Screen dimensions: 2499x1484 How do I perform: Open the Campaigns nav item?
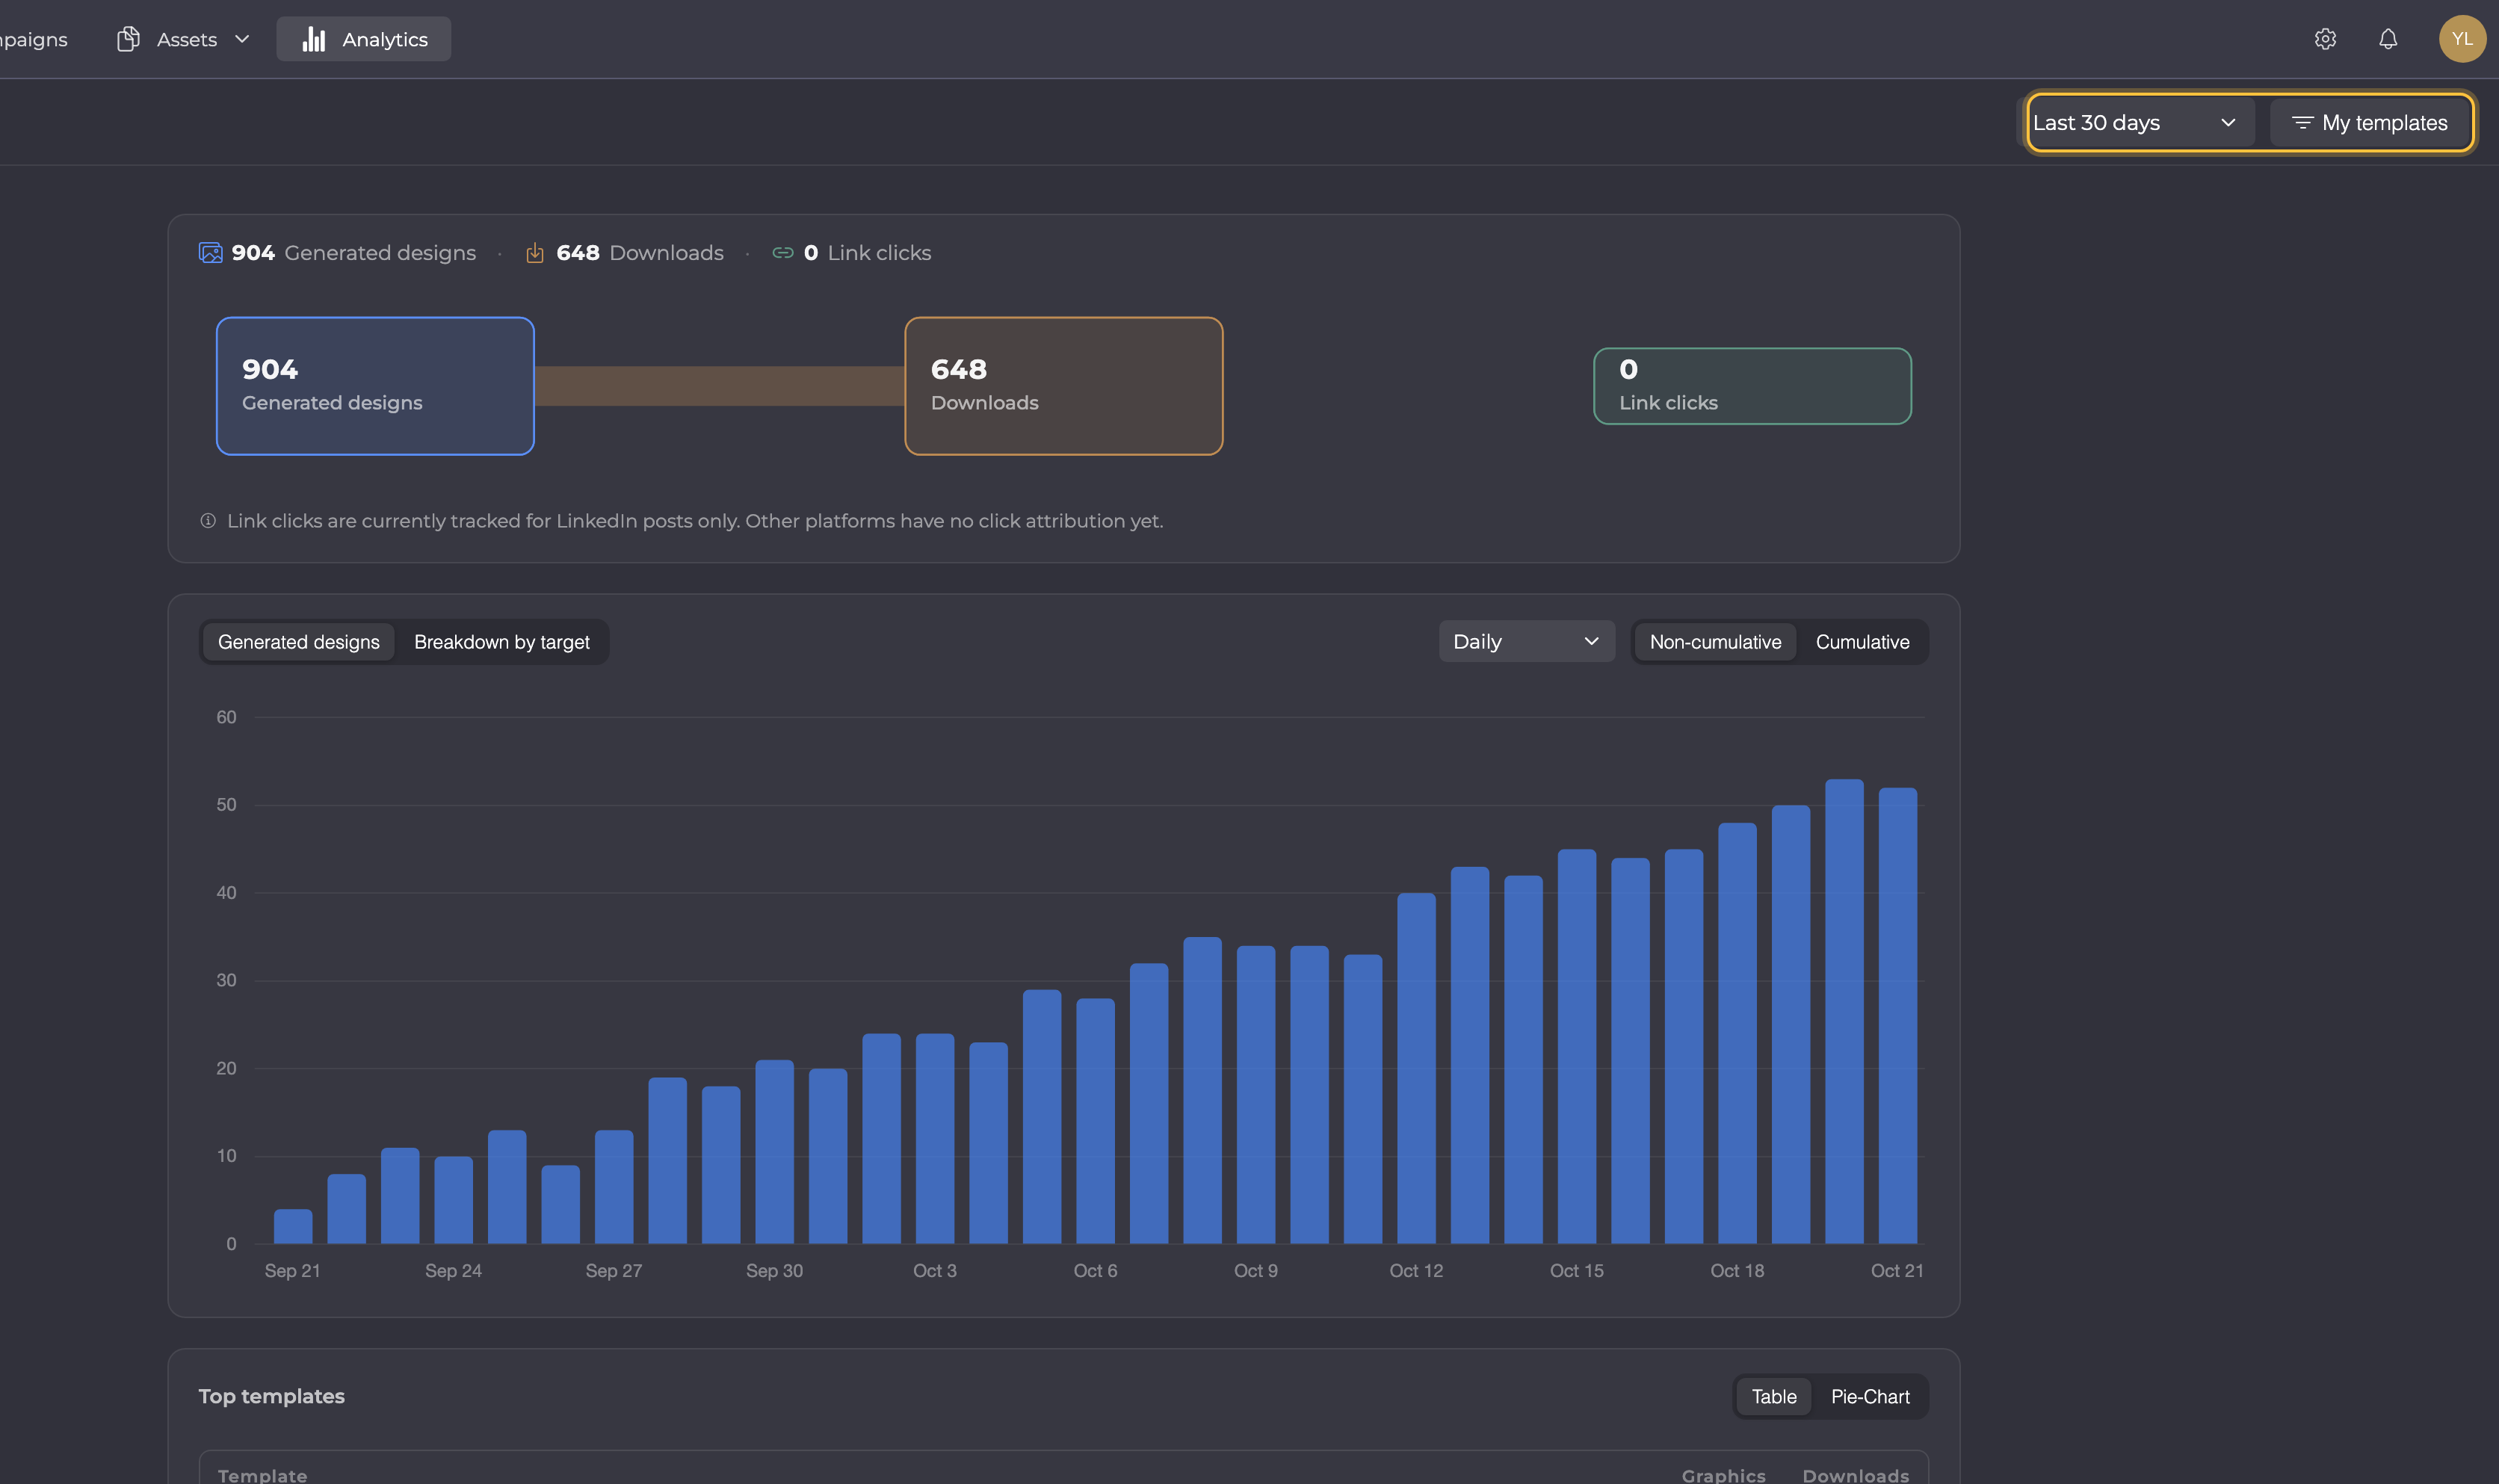(32, 39)
